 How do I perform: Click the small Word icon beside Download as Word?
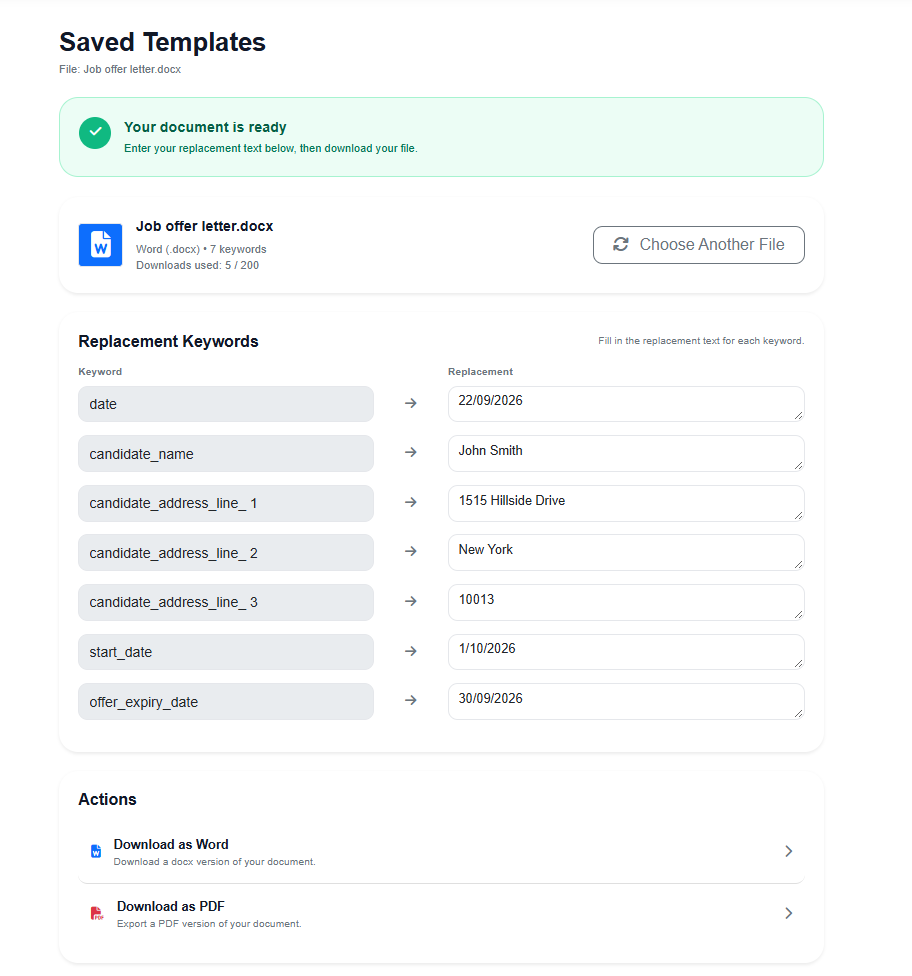point(96,851)
